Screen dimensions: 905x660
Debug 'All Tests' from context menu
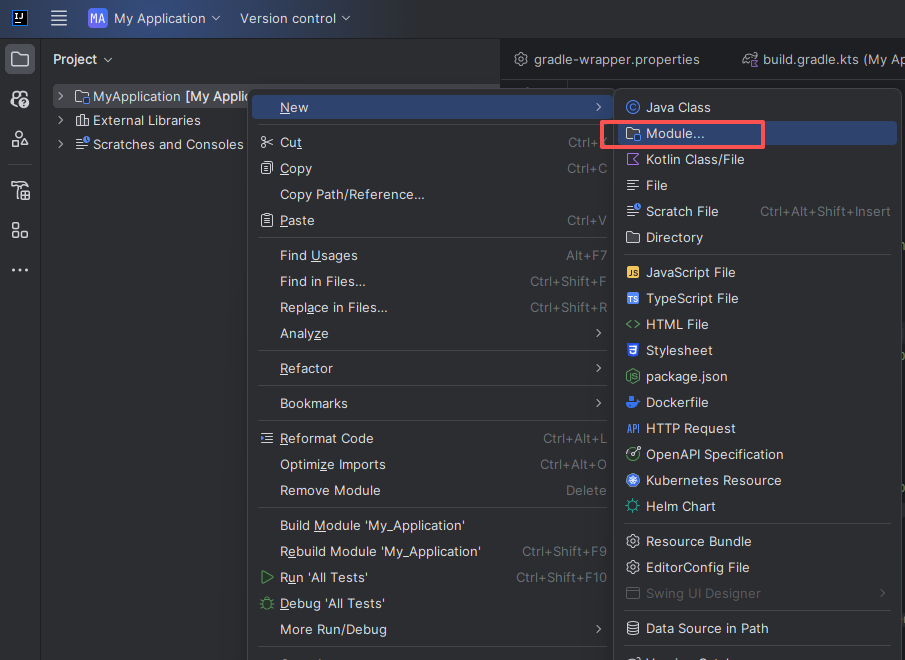coord(432,603)
